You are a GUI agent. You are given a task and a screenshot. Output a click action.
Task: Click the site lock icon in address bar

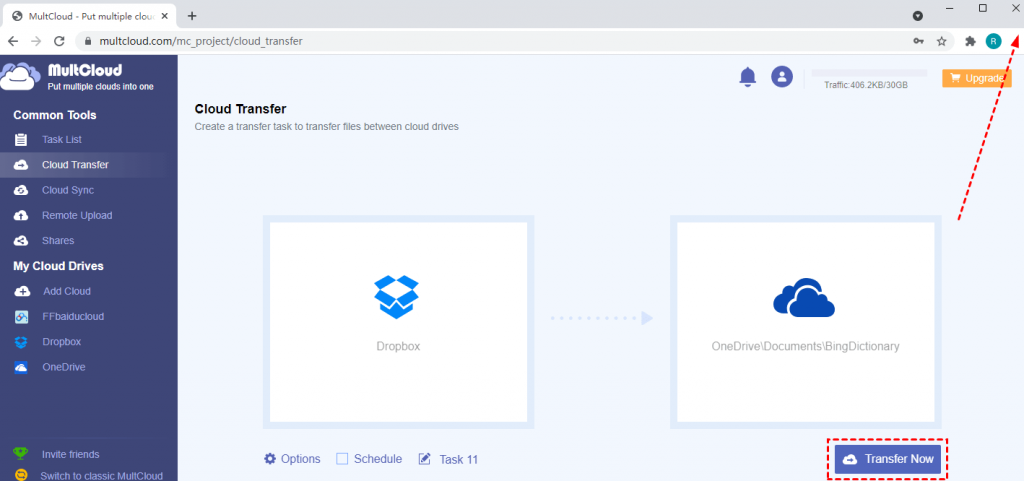point(88,41)
